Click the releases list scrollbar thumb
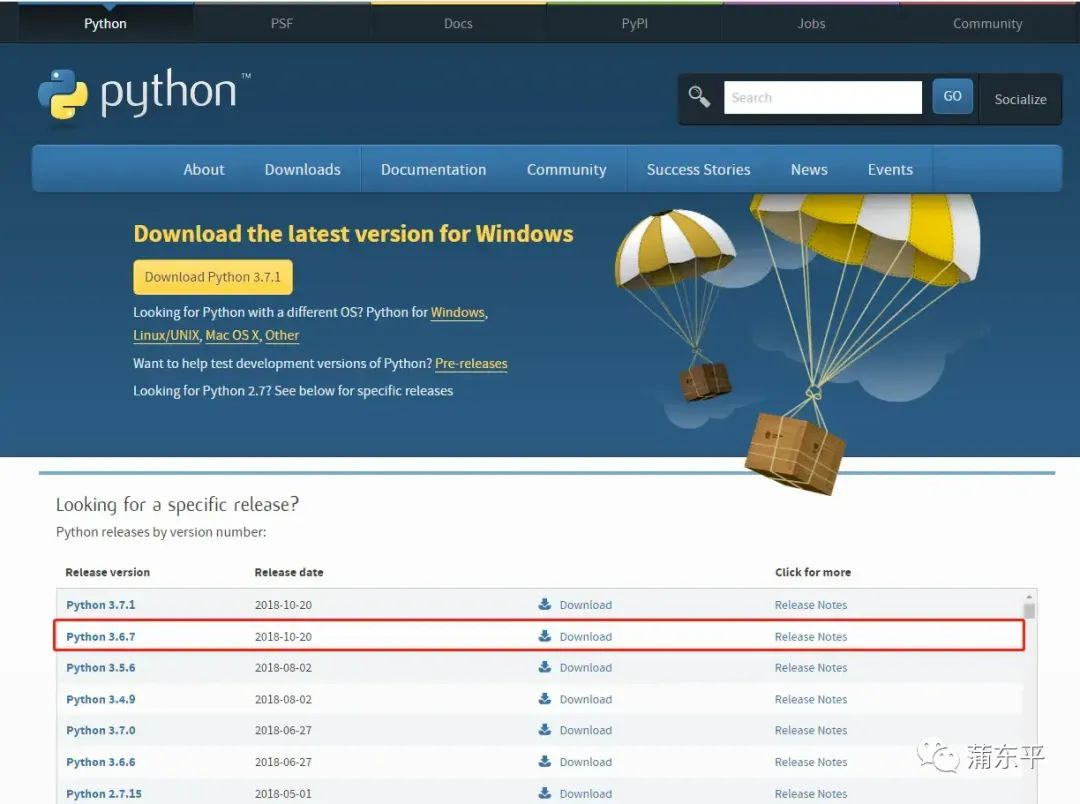 tap(1029, 611)
